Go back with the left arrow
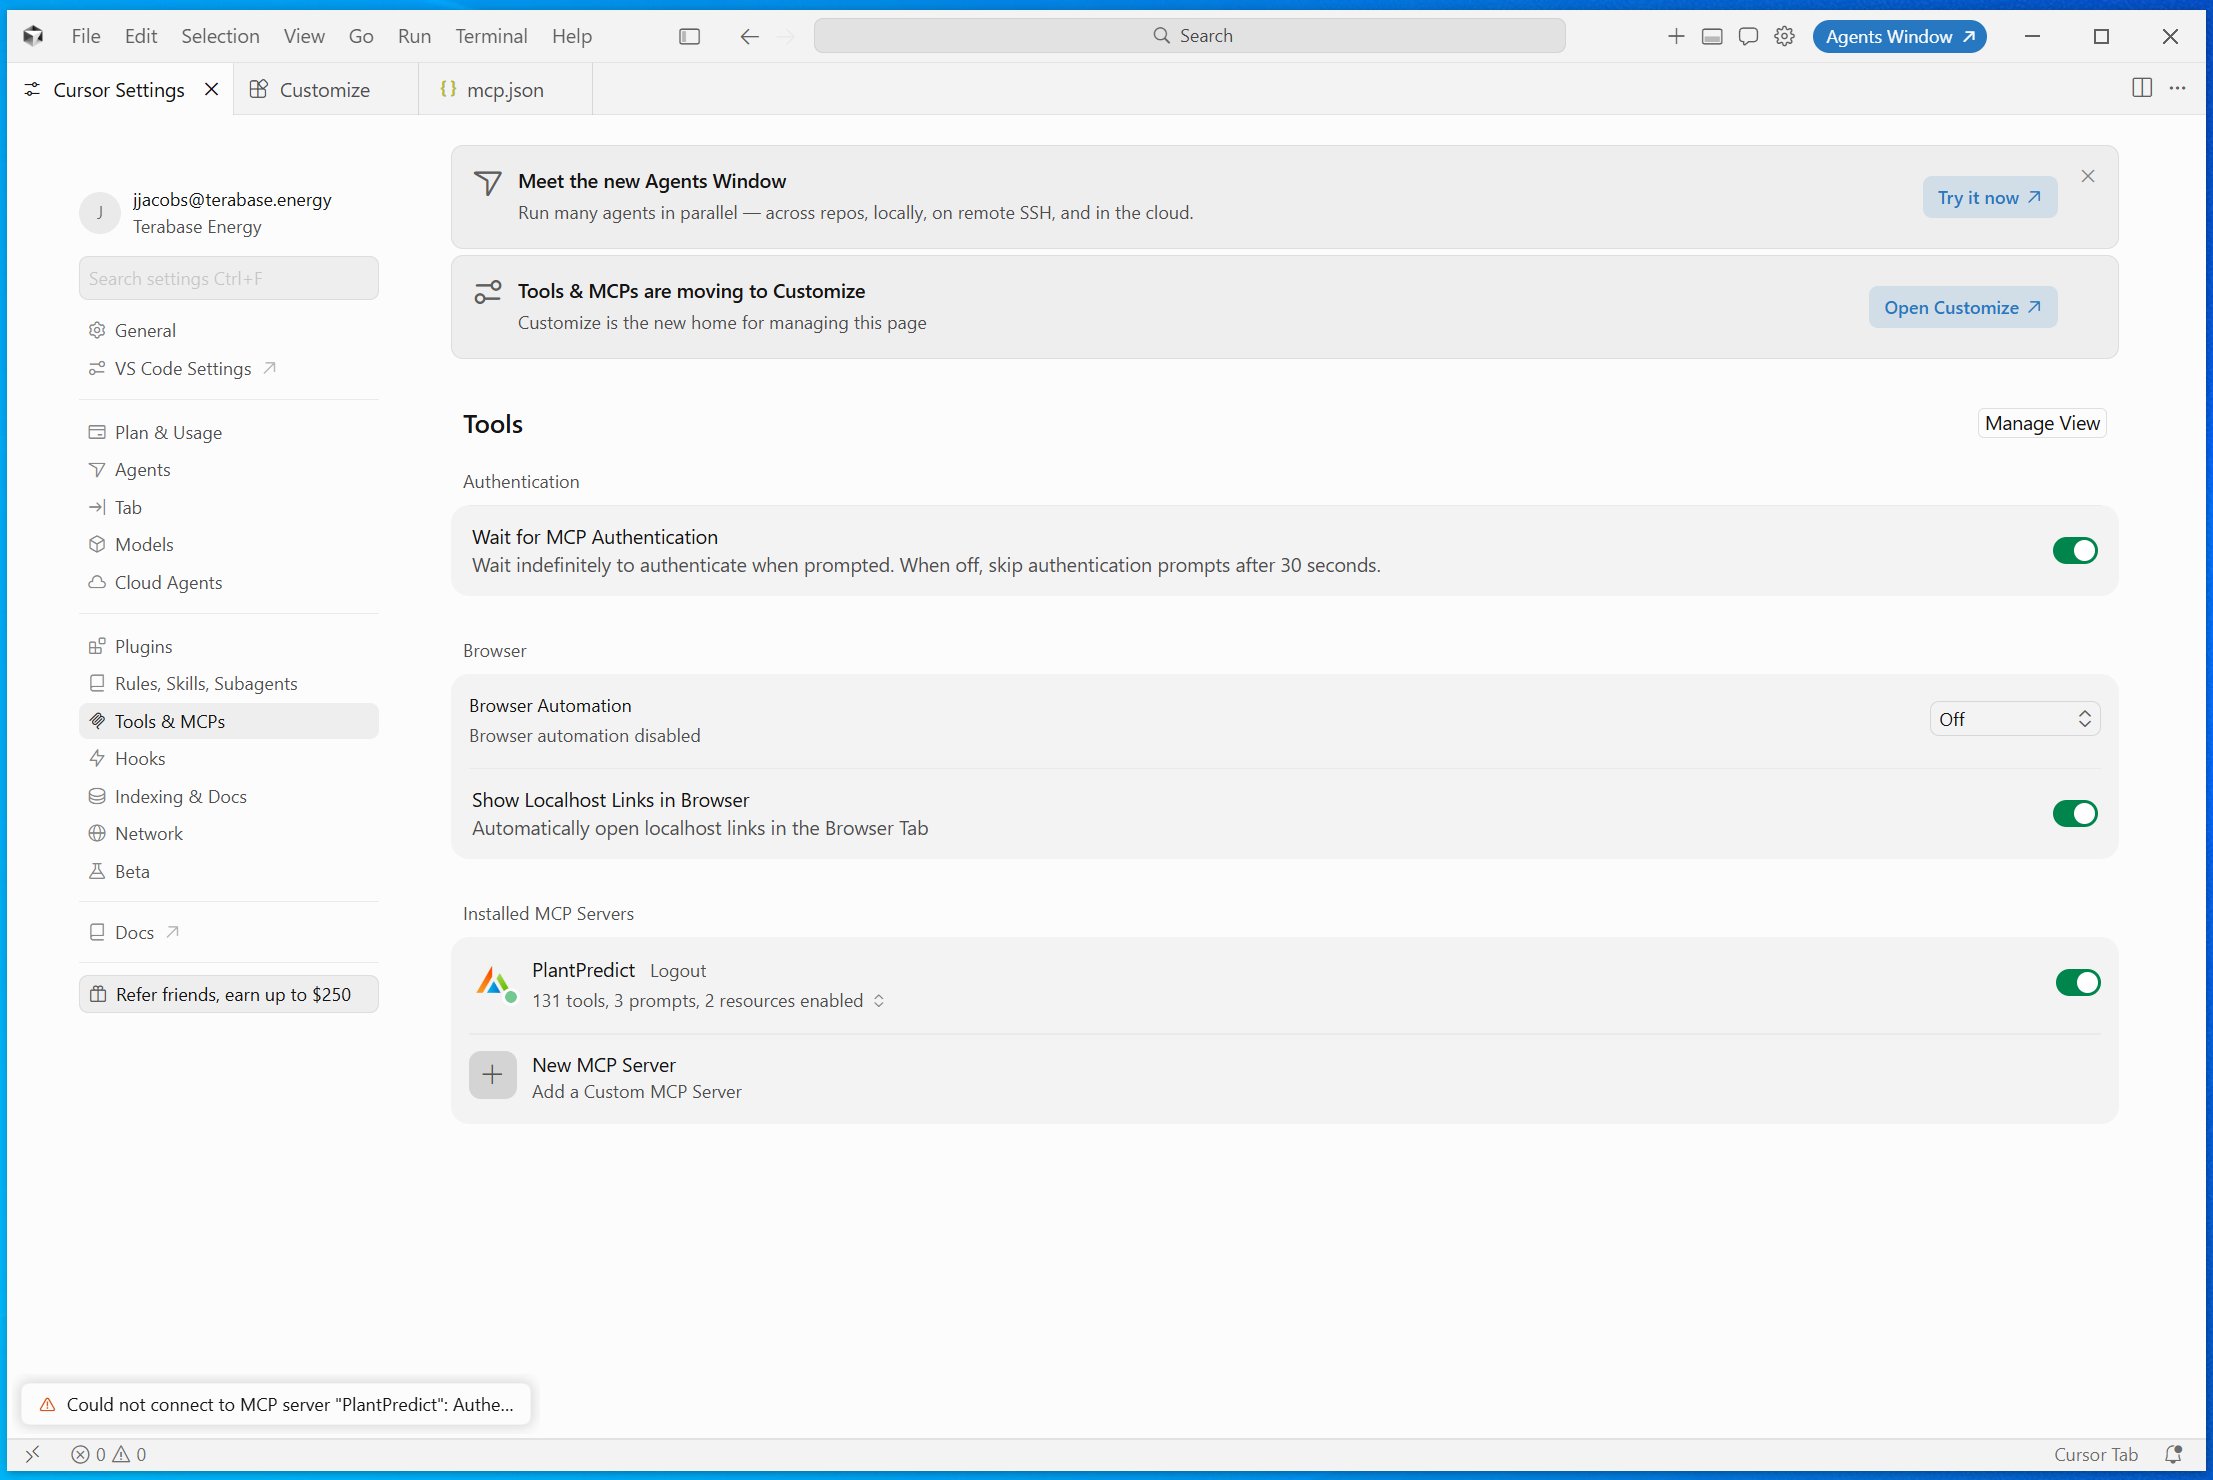Screen dimensions: 2213x1480 749,36
